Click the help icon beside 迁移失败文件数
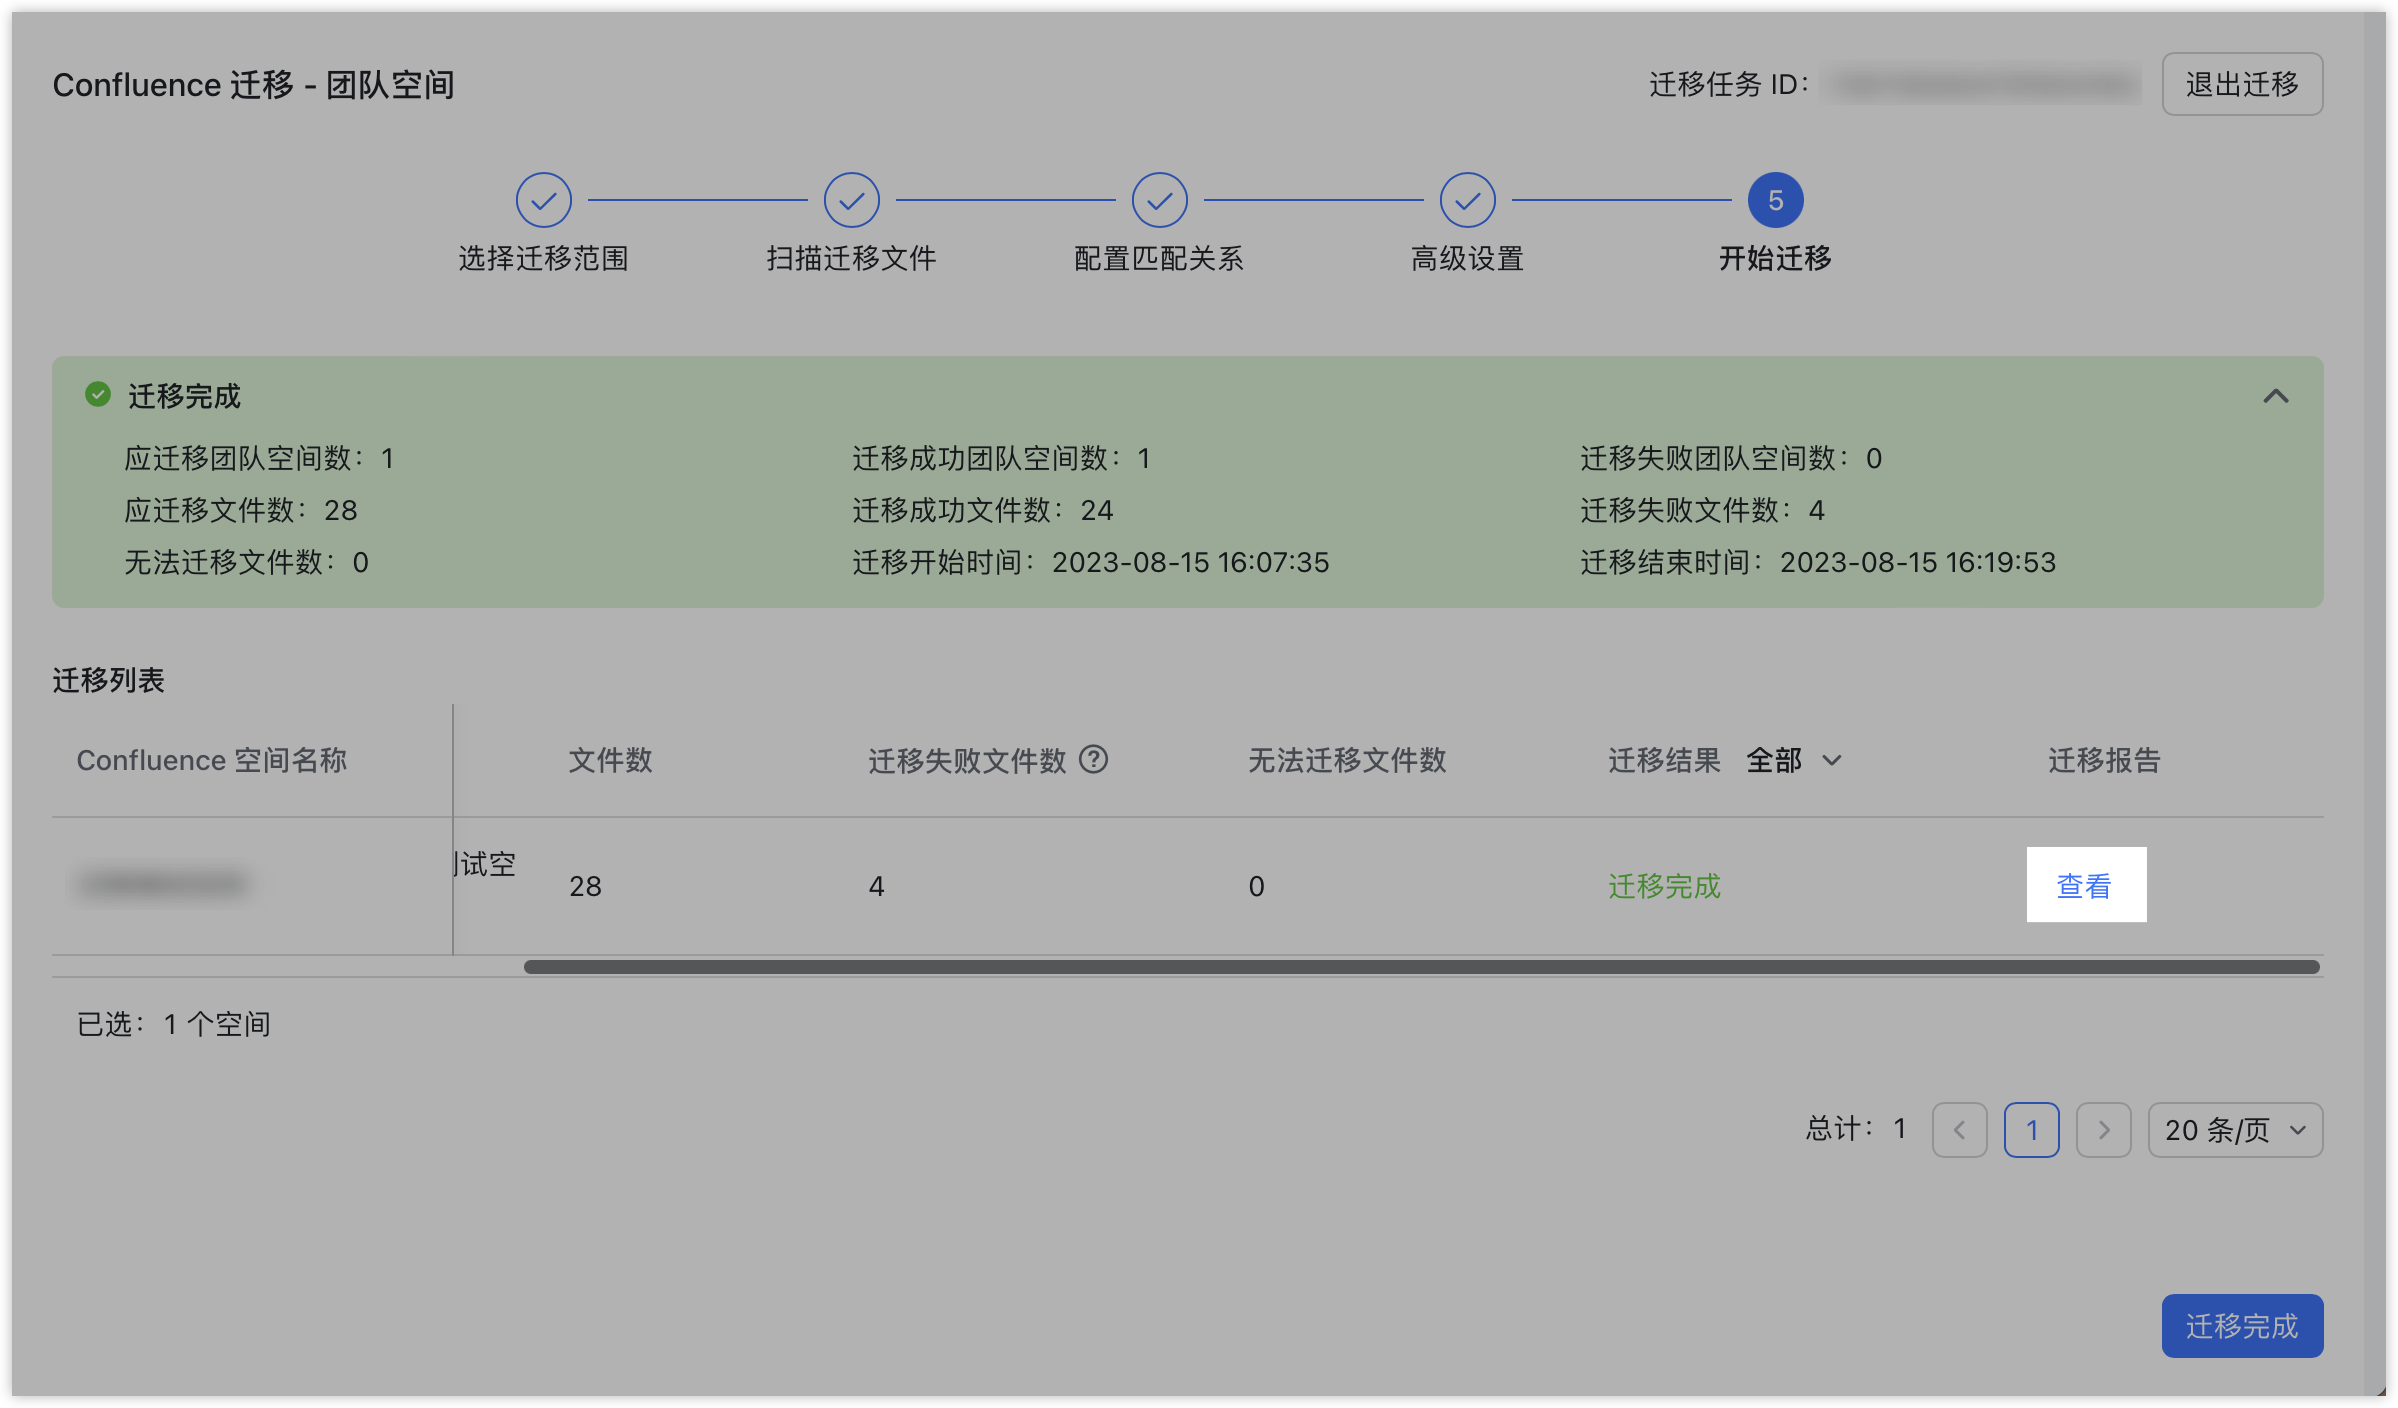Screen dimensions: 2398x1408 pos(1095,760)
